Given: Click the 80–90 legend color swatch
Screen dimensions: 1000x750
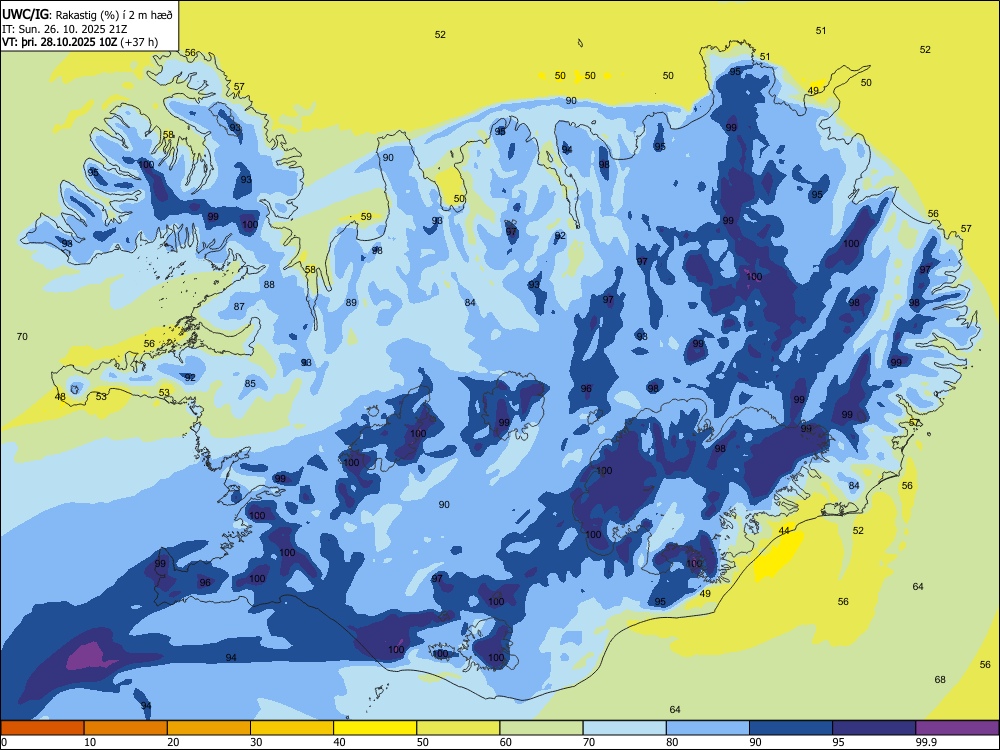Looking at the screenshot, I should point(707,728).
